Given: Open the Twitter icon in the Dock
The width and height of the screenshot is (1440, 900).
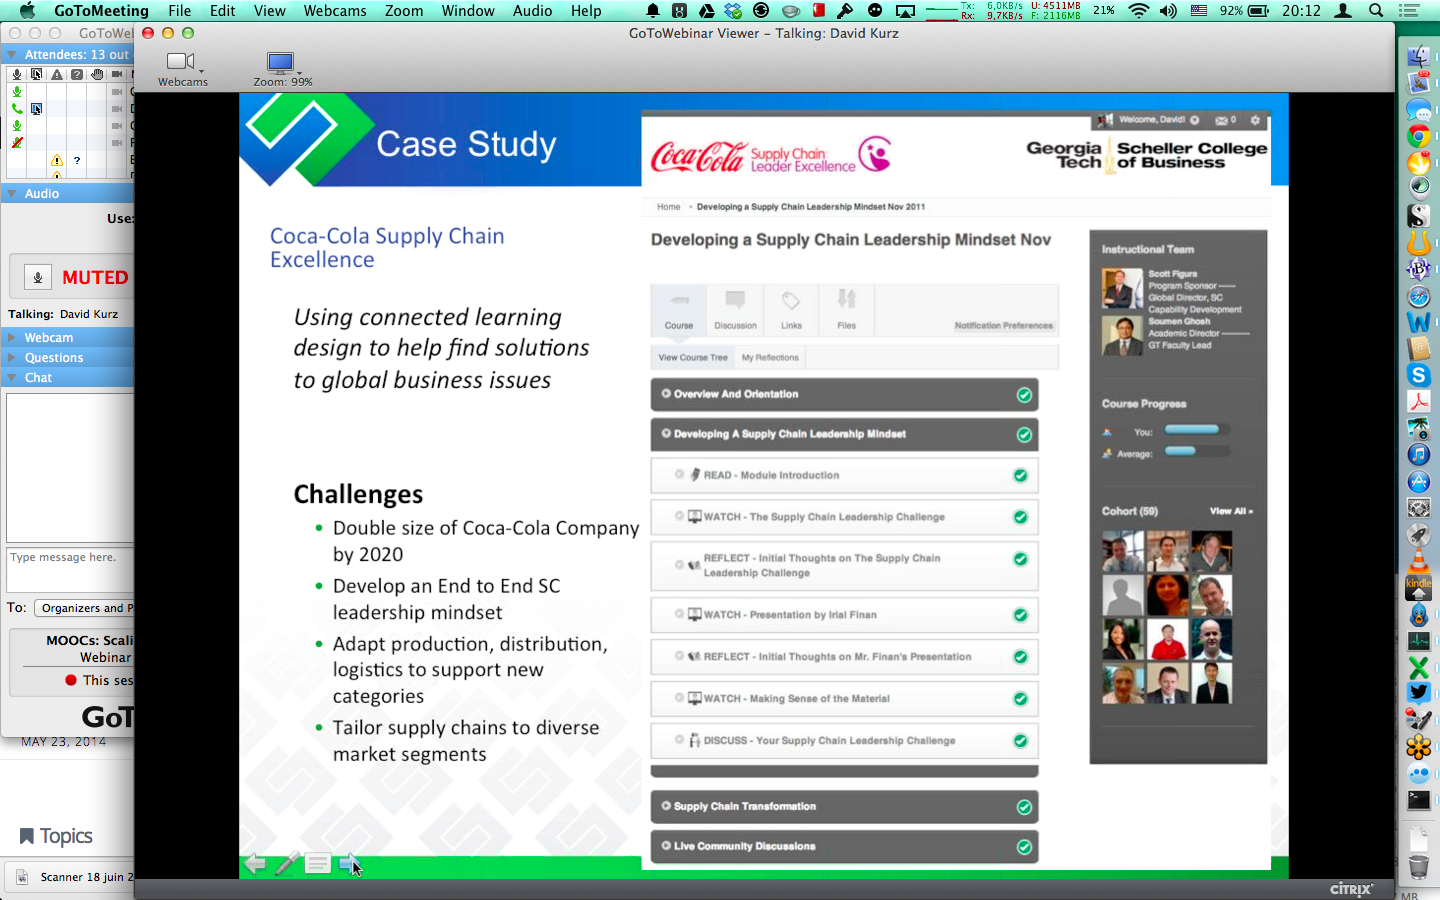Looking at the screenshot, I should (x=1418, y=692).
